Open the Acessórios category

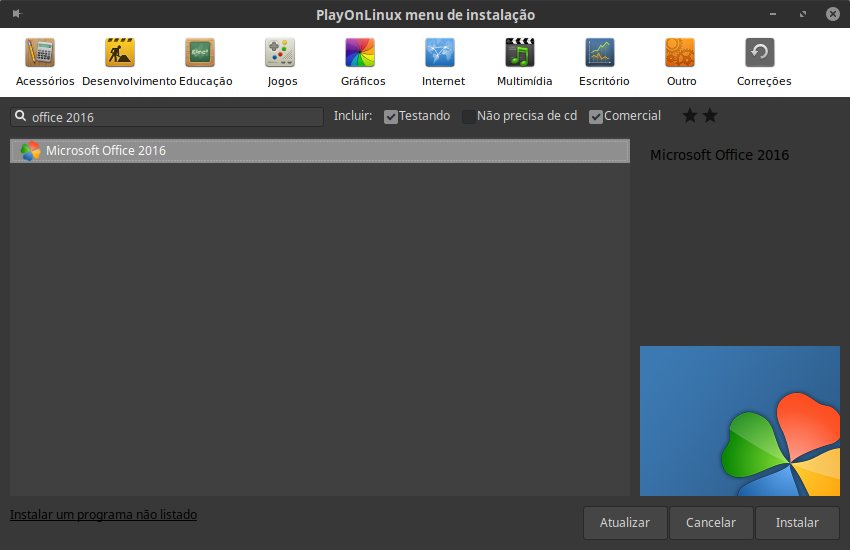pyautogui.click(x=40, y=54)
